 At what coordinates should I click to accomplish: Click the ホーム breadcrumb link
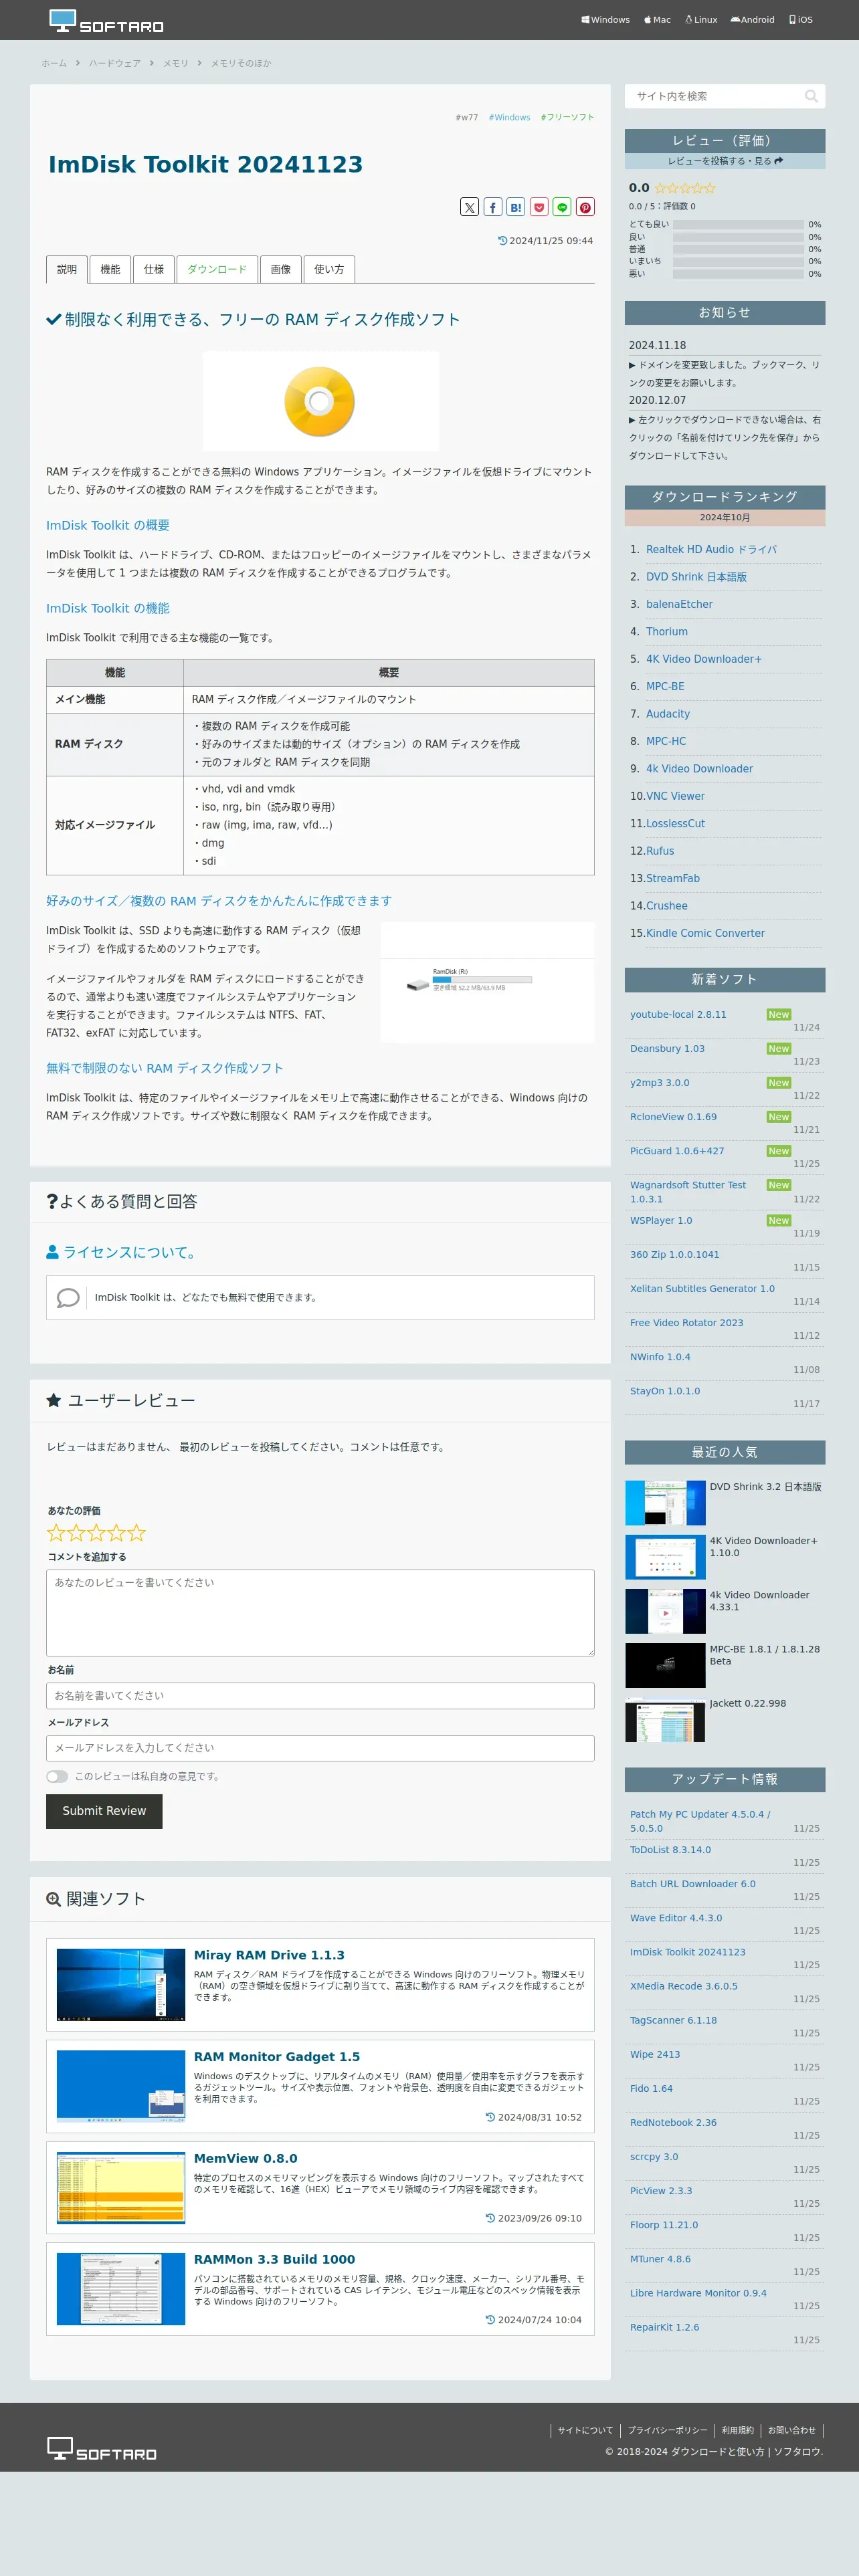pyautogui.click(x=54, y=63)
